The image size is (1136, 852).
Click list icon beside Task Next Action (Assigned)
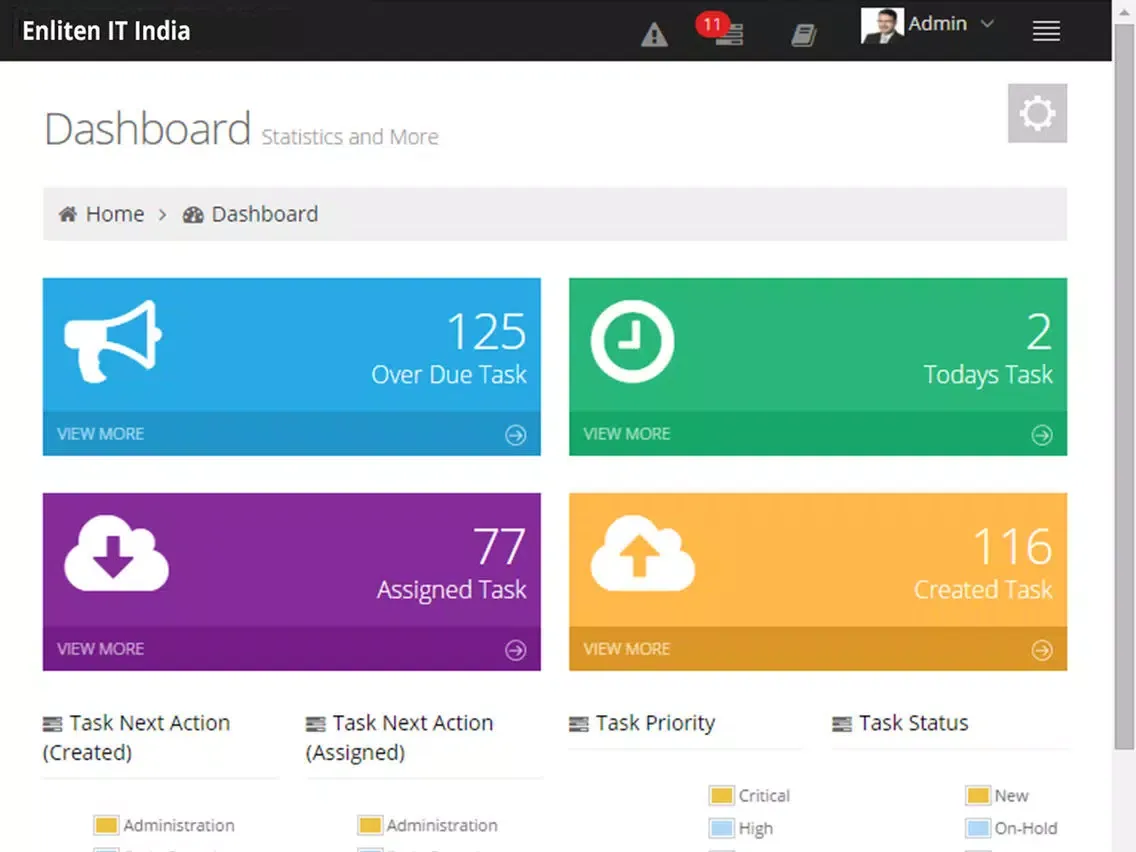[316, 724]
